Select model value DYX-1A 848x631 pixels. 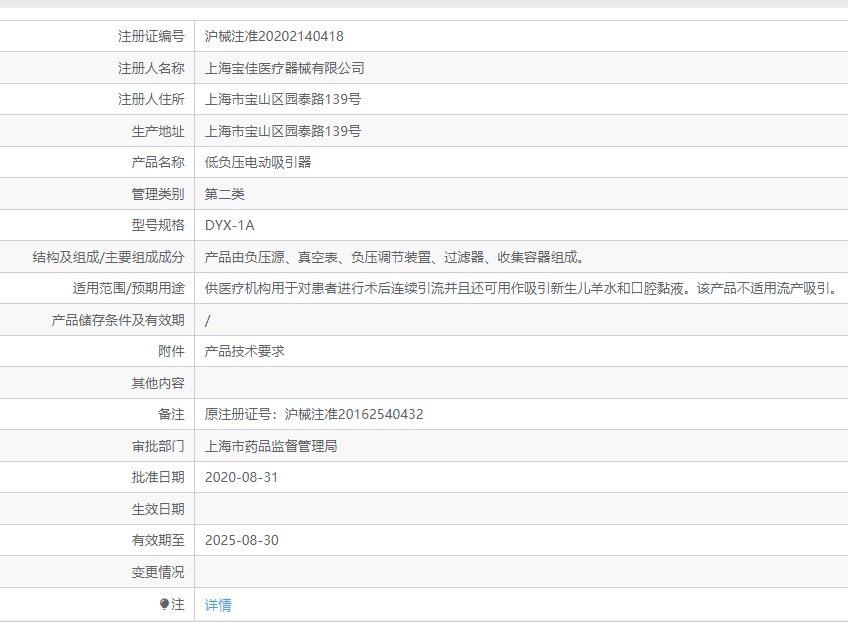click(229, 225)
